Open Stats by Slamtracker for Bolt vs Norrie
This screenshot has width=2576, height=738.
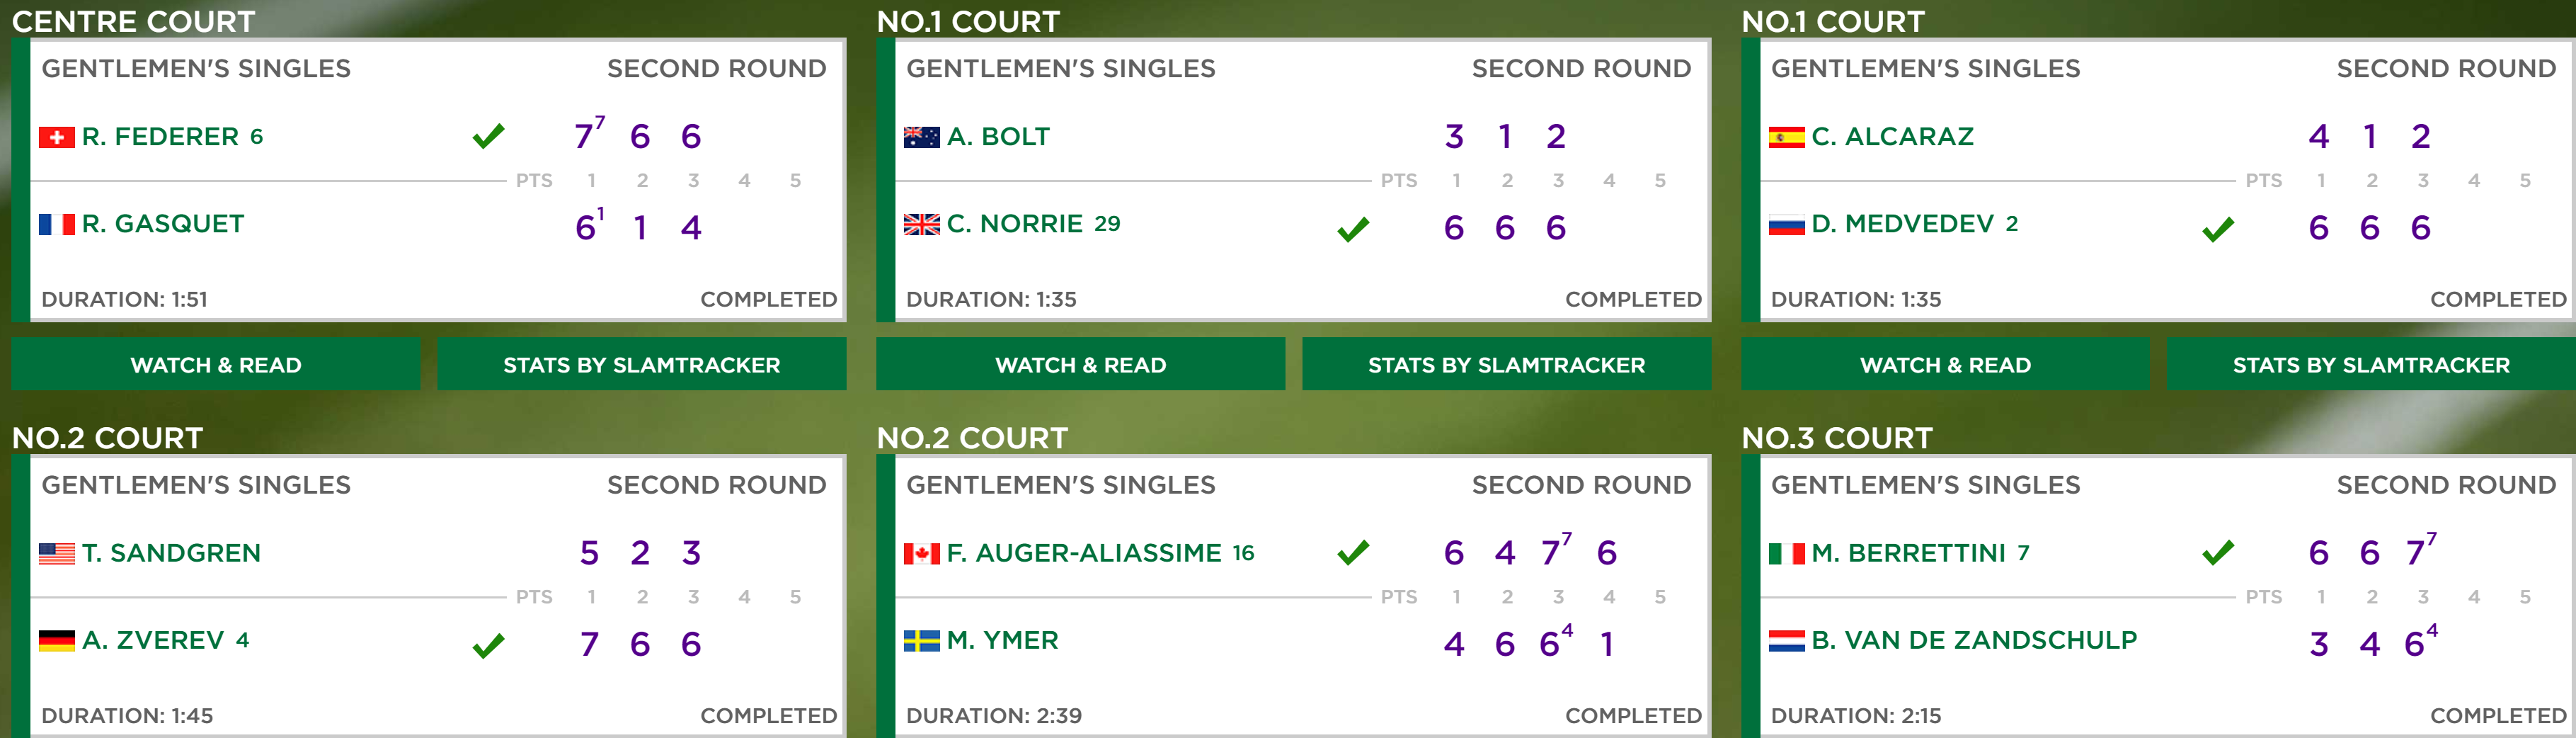point(1506,364)
